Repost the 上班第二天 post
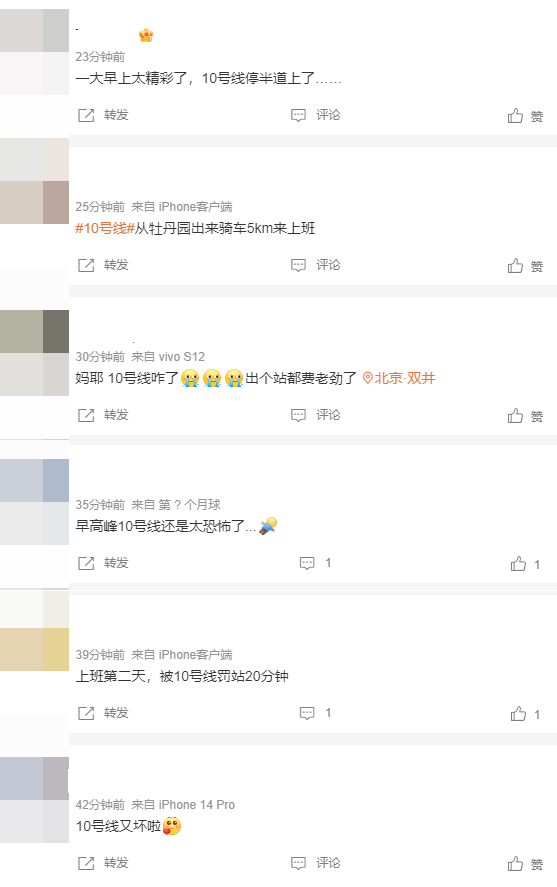This screenshot has height=887, width=557. pyautogui.click(x=103, y=713)
